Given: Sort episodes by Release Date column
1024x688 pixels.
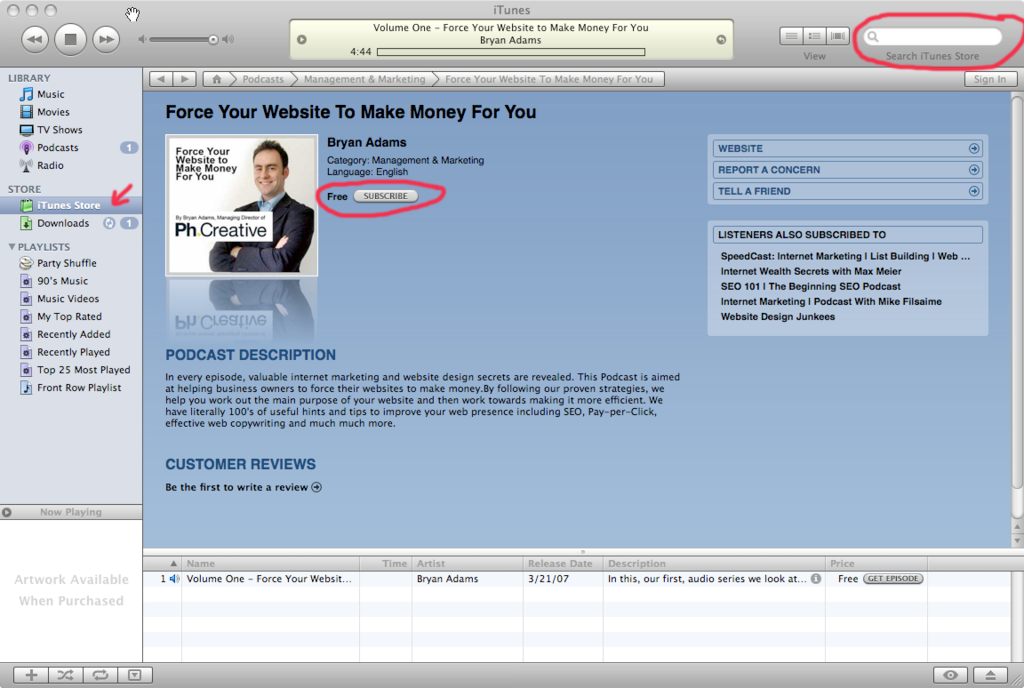Looking at the screenshot, I should [563, 563].
